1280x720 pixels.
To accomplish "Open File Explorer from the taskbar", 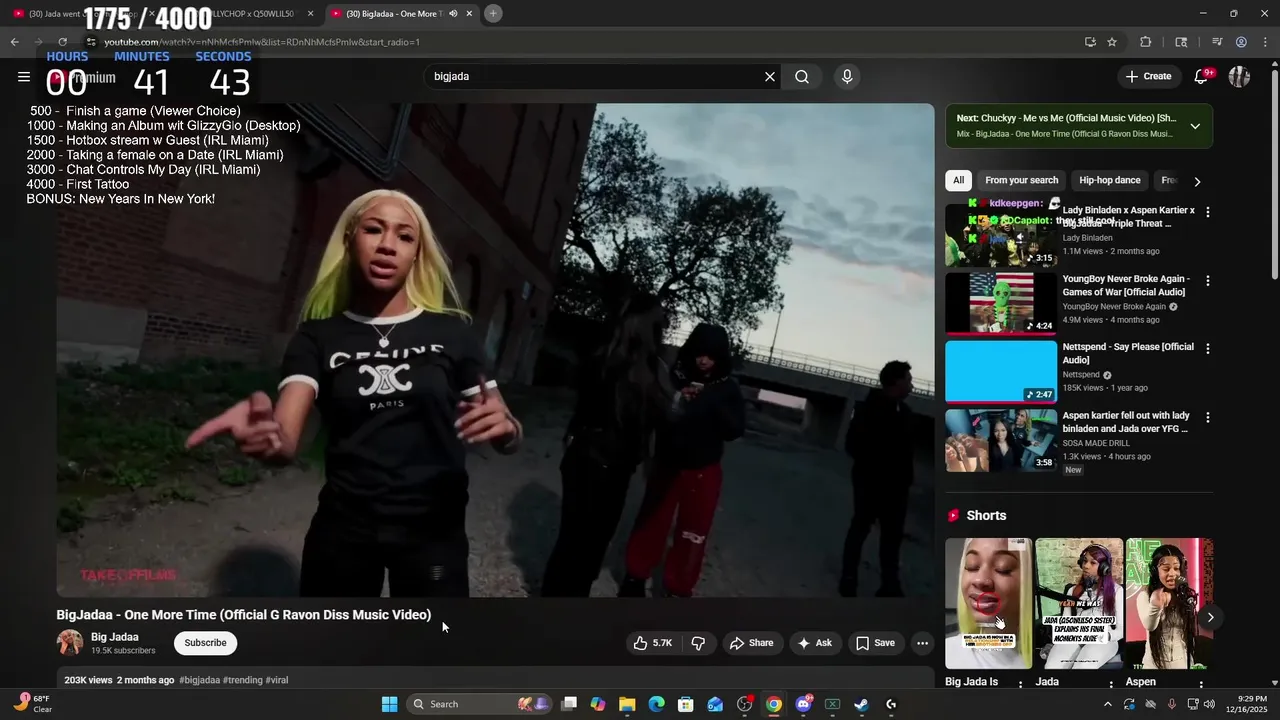I will point(627,704).
